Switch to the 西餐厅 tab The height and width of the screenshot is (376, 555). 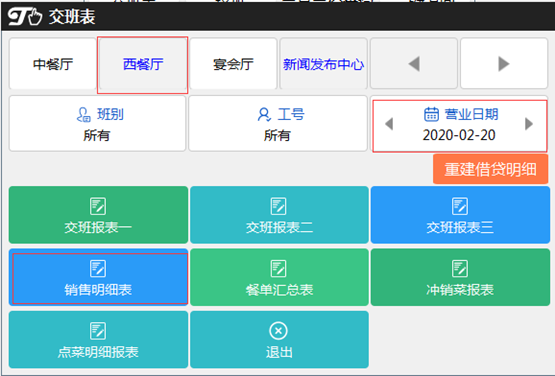point(143,64)
